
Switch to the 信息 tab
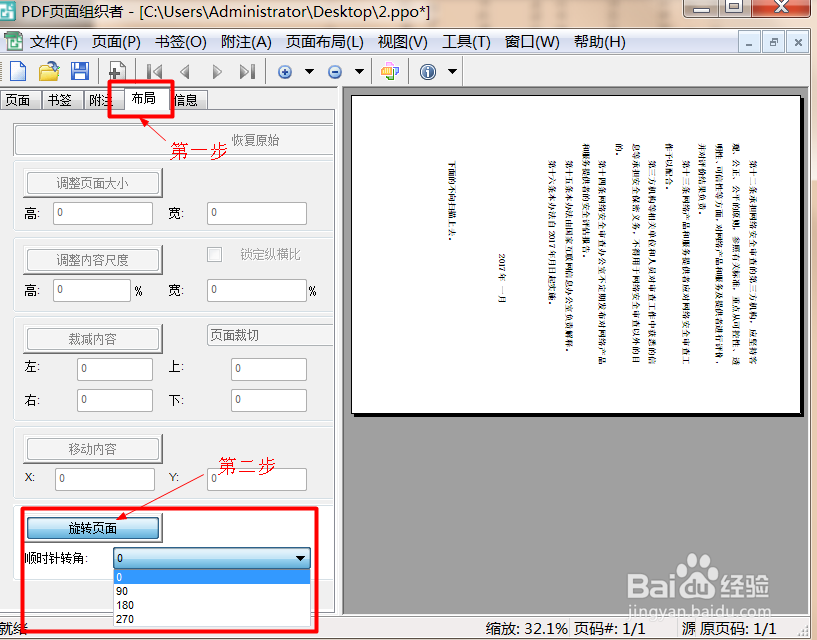click(x=187, y=100)
